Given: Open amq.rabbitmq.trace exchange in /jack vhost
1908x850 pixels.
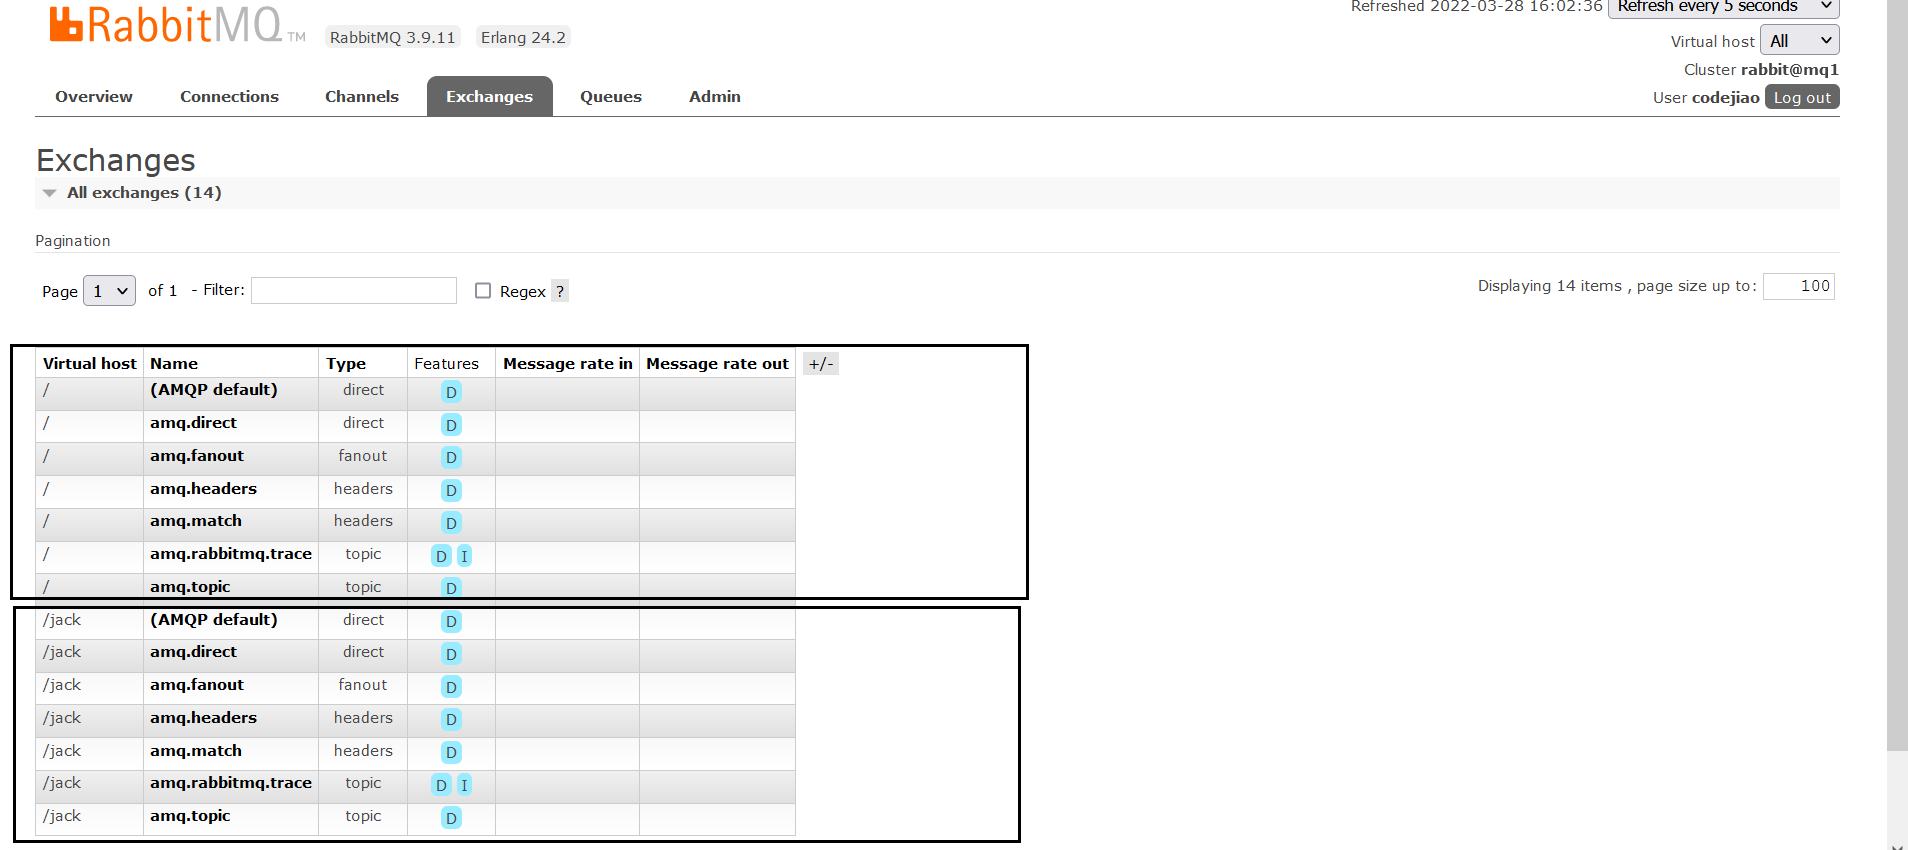Looking at the screenshot, I should [x=231, y=783].
